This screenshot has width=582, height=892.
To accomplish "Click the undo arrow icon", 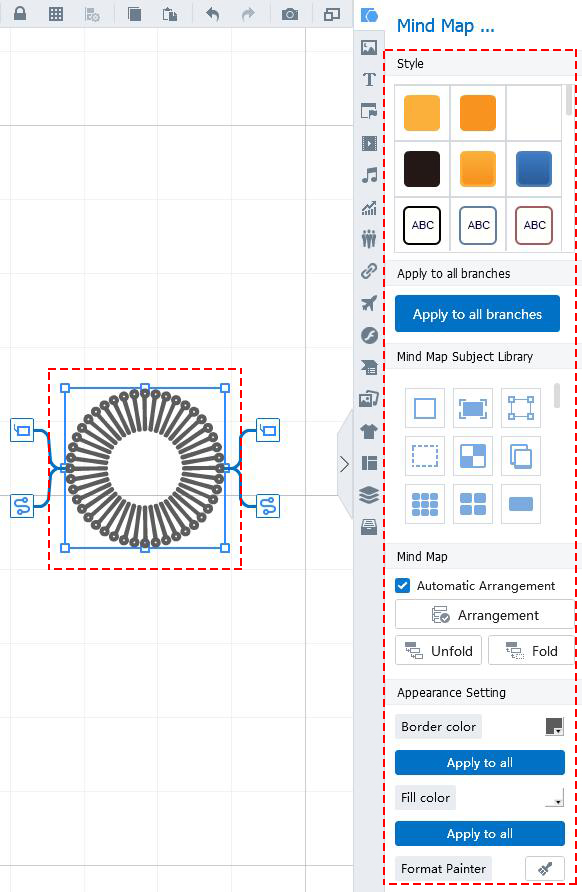I will [x=212, y=14].
